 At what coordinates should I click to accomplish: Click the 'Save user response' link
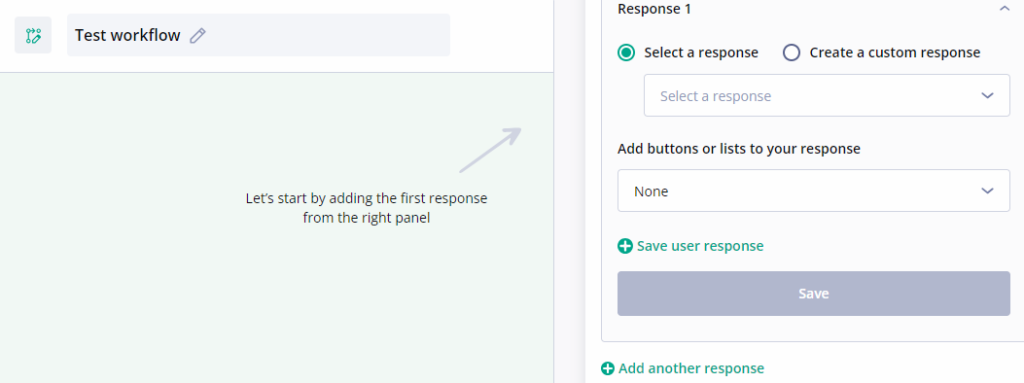700,246
